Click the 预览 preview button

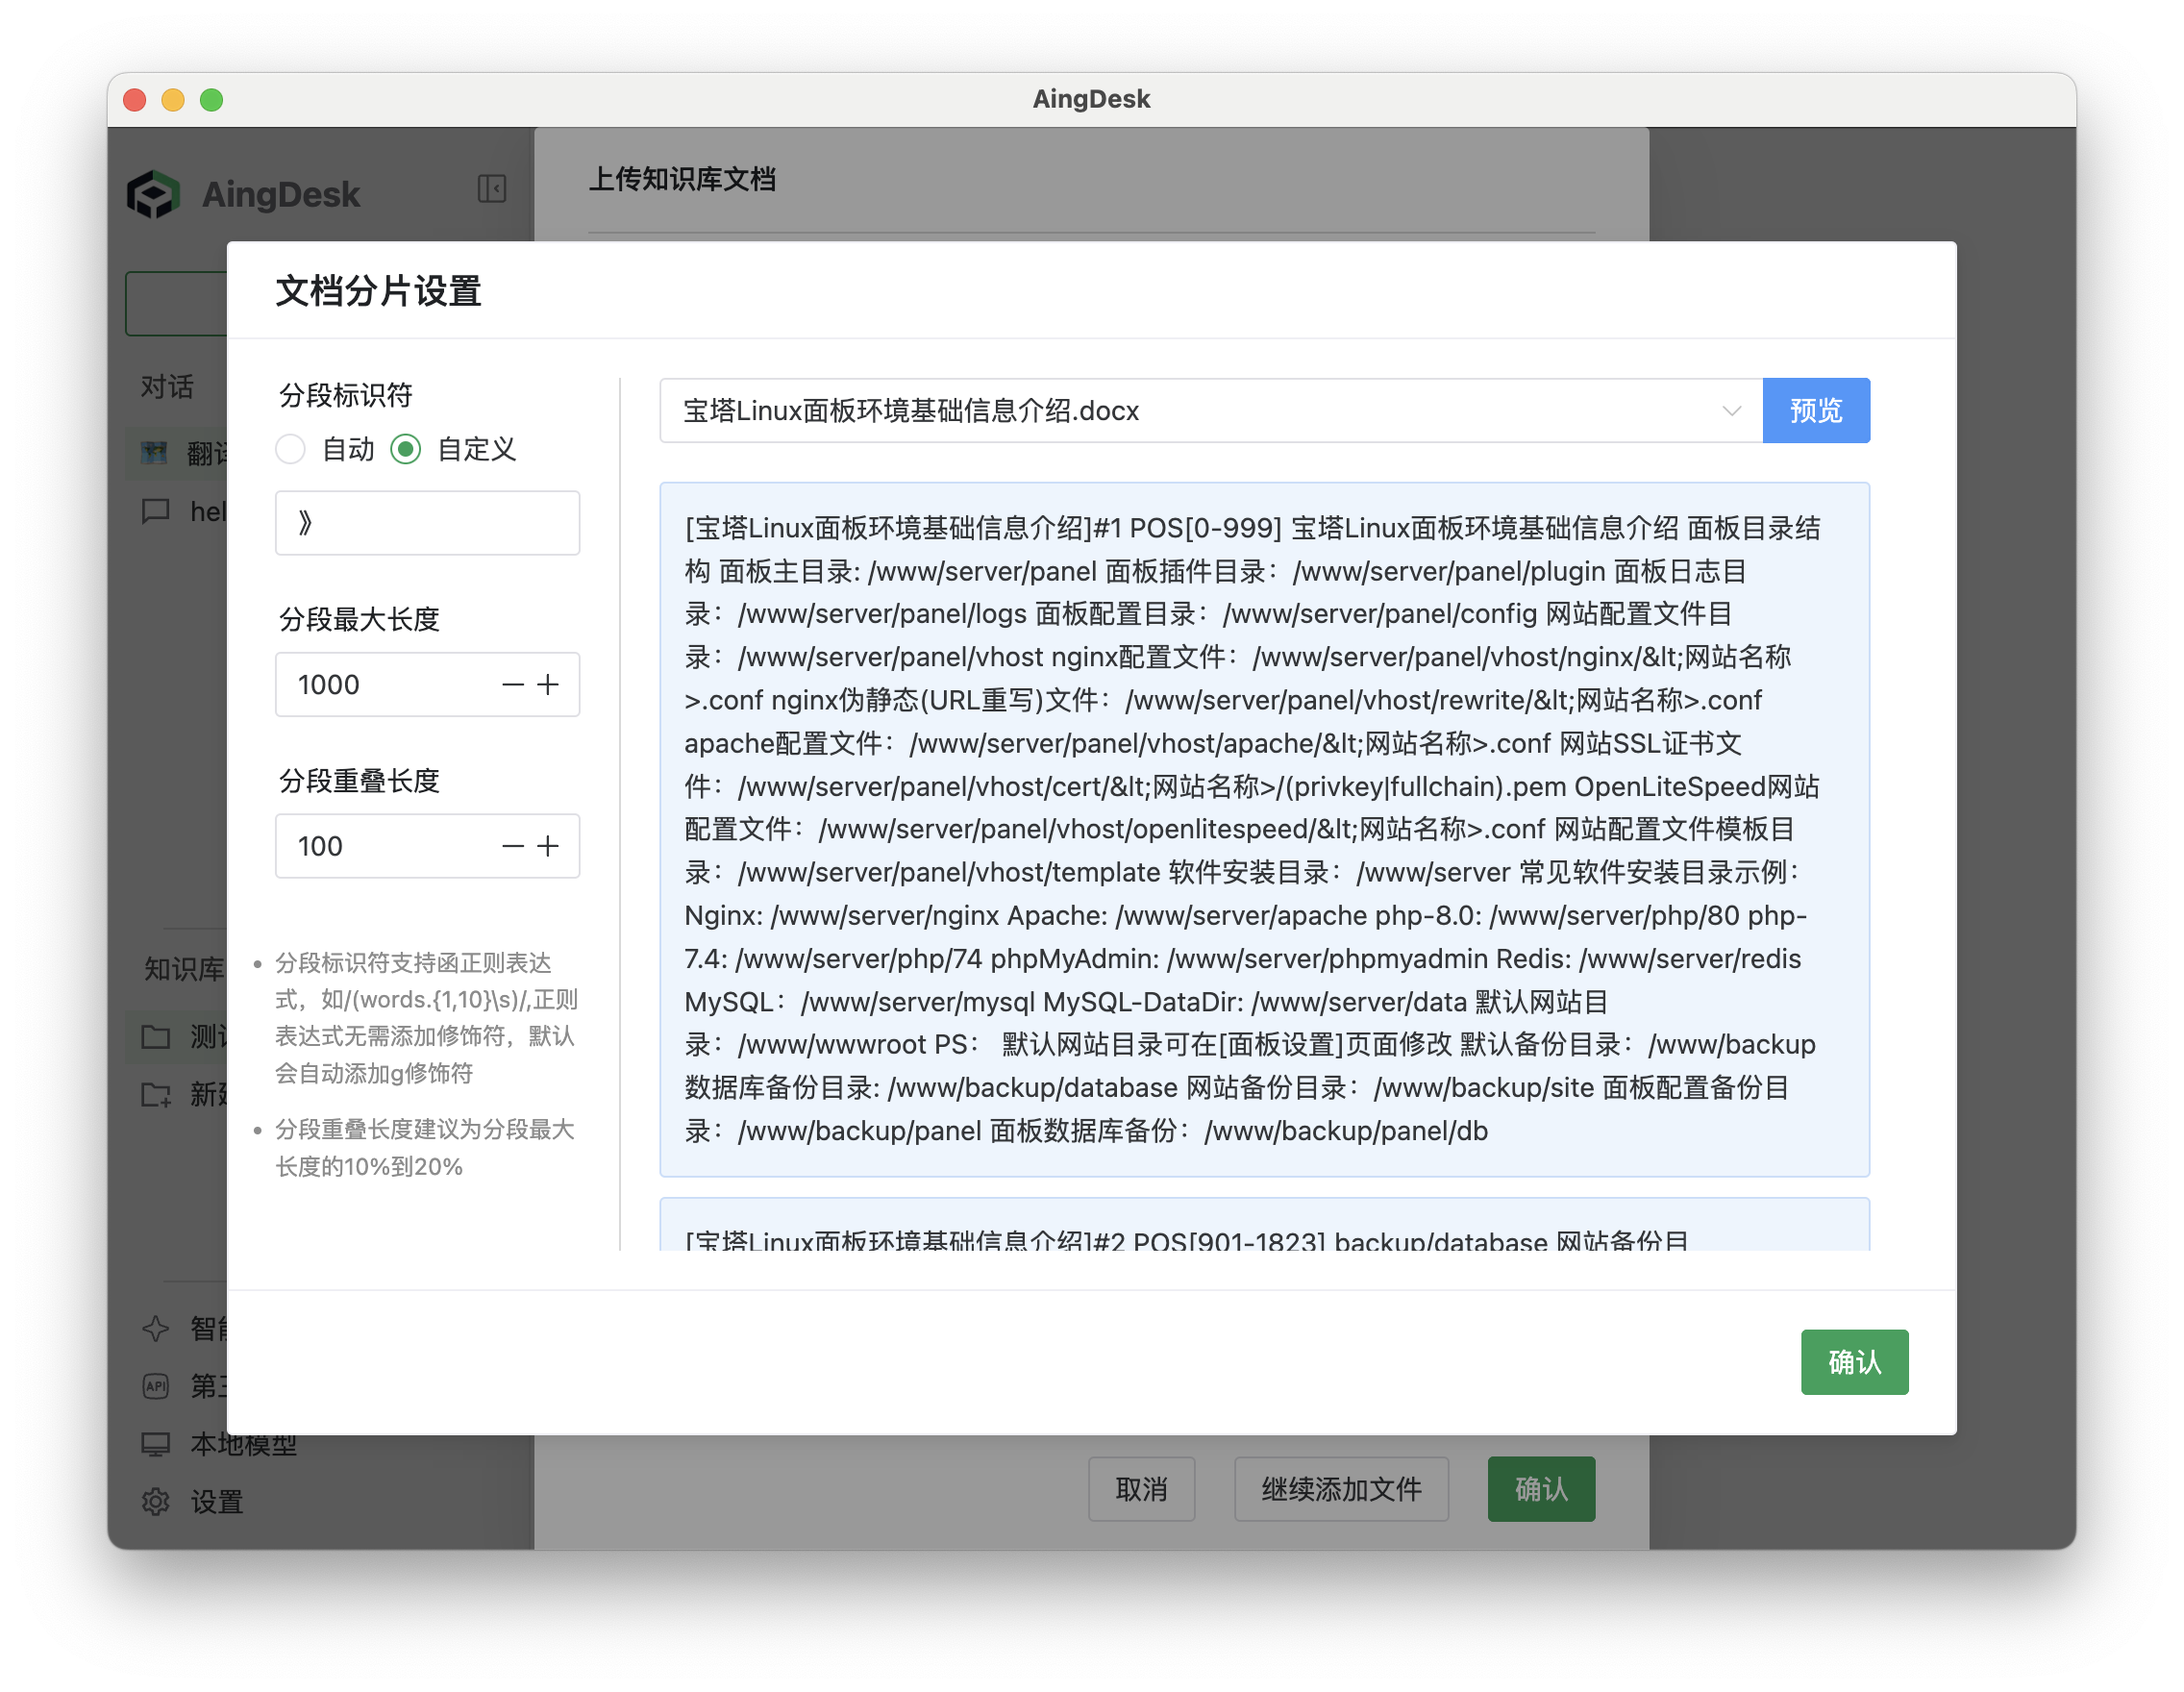pyautogui.click(x=1816, y=410)
